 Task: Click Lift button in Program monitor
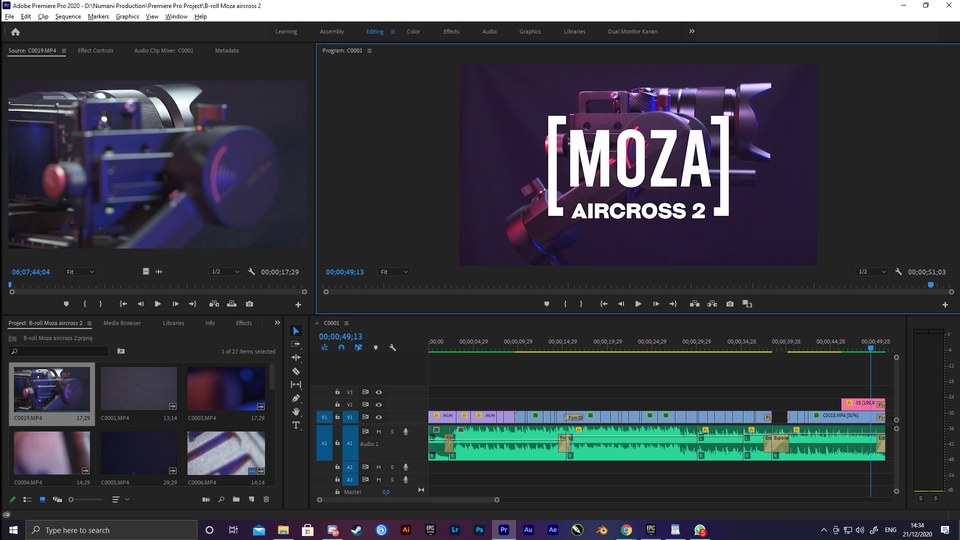click(x=694, y=304)
